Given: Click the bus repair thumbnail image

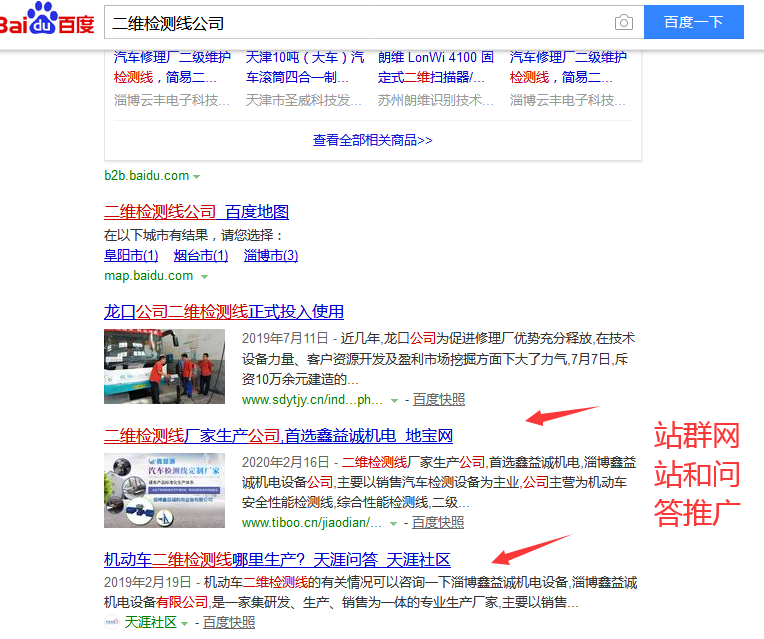Looking at the screenshot, I should tap(164, 367).
